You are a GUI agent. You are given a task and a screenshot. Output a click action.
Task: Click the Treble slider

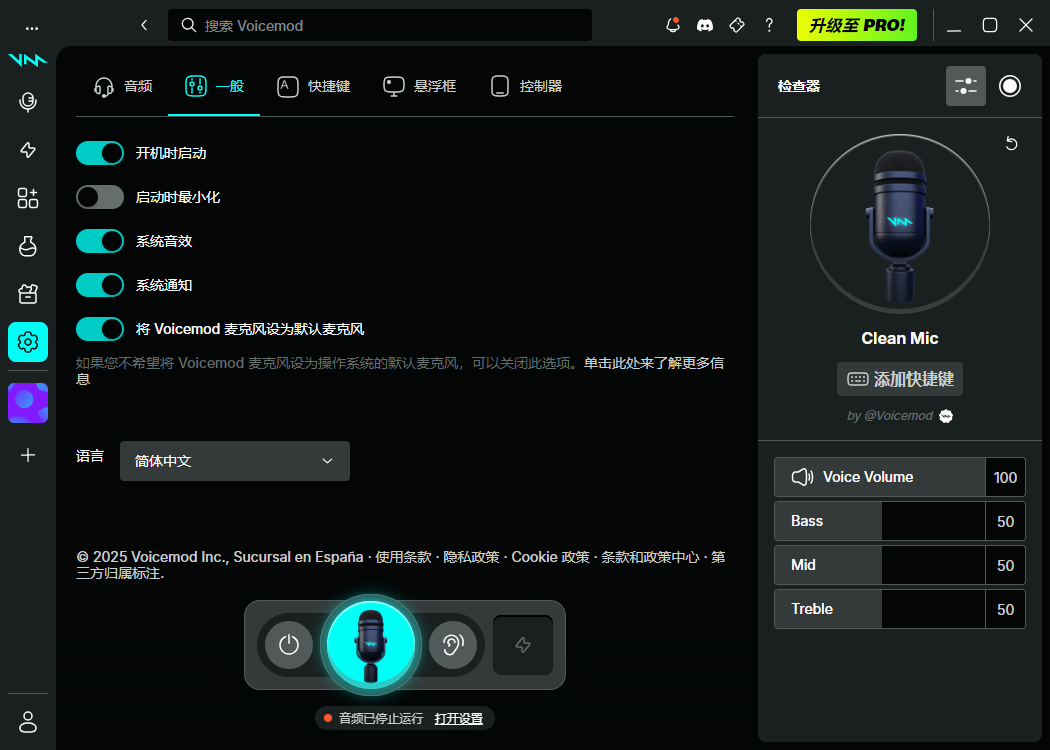pos(880,609)
